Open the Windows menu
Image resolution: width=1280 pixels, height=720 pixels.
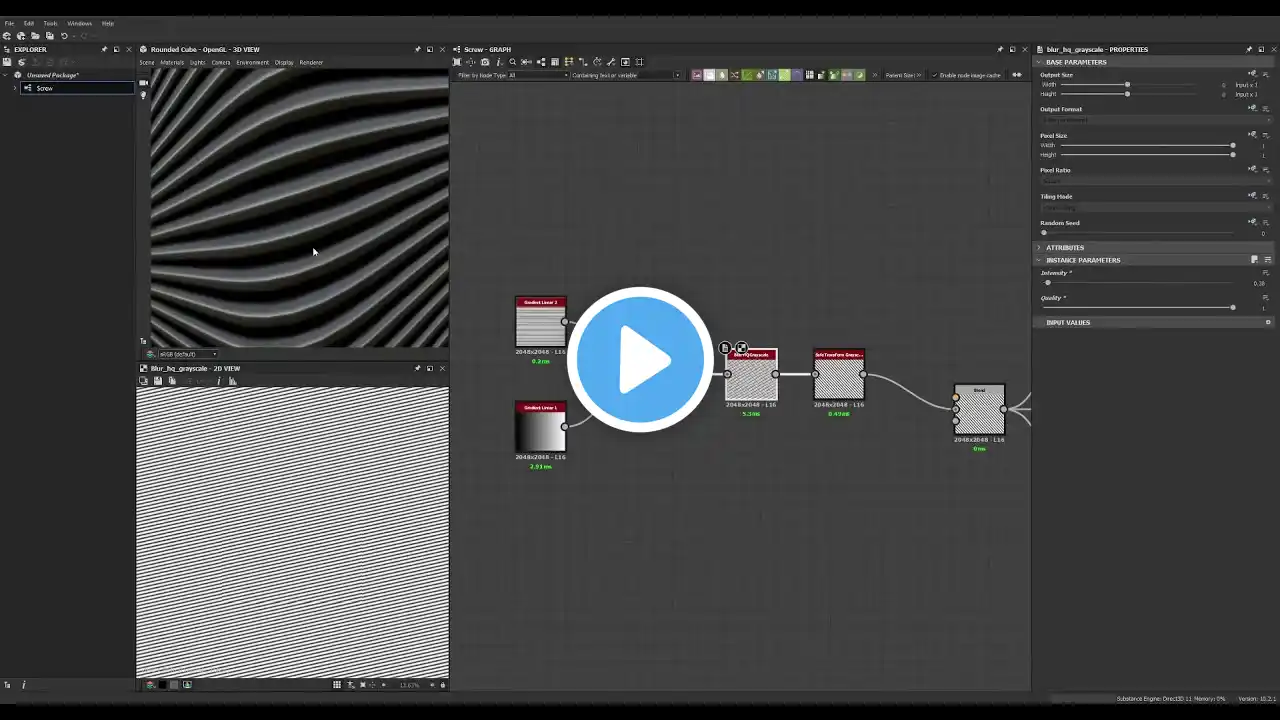point(79,23)
